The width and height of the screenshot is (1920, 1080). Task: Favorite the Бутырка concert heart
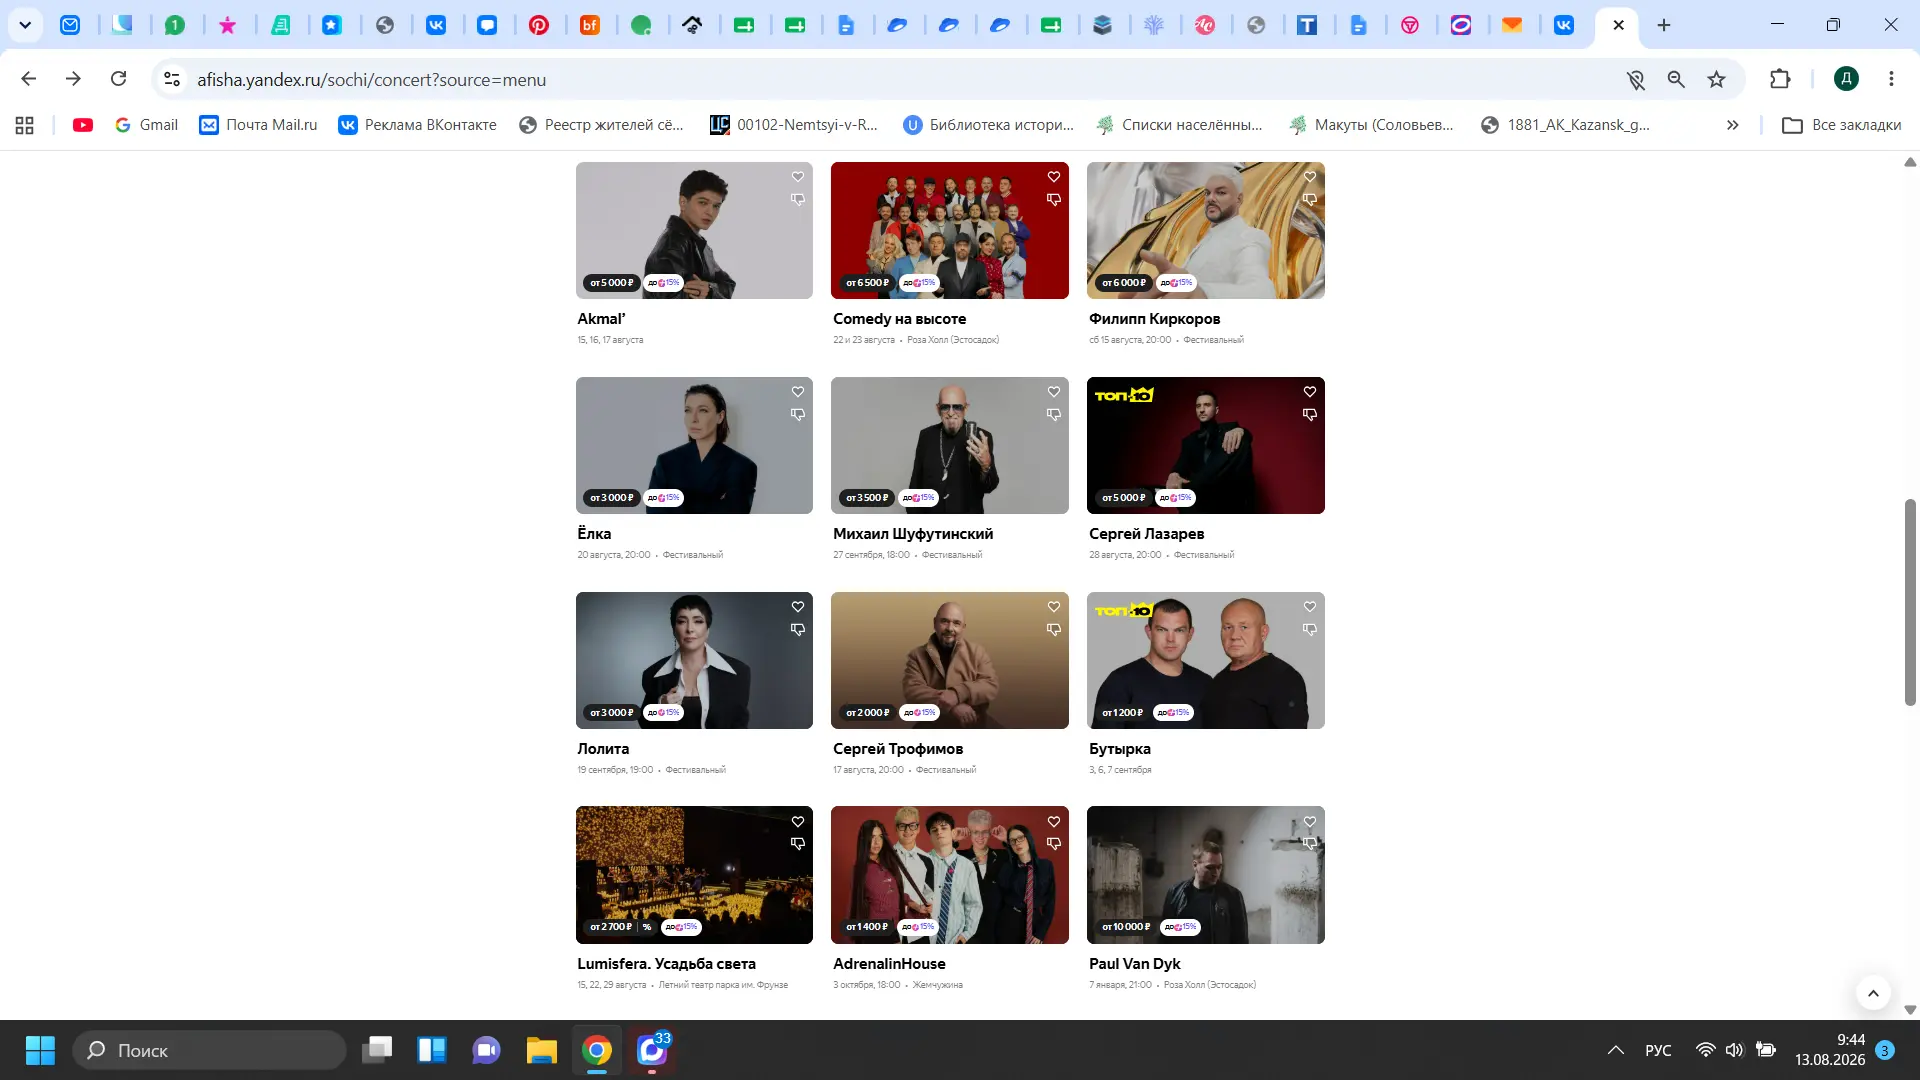coord(1310,607)
